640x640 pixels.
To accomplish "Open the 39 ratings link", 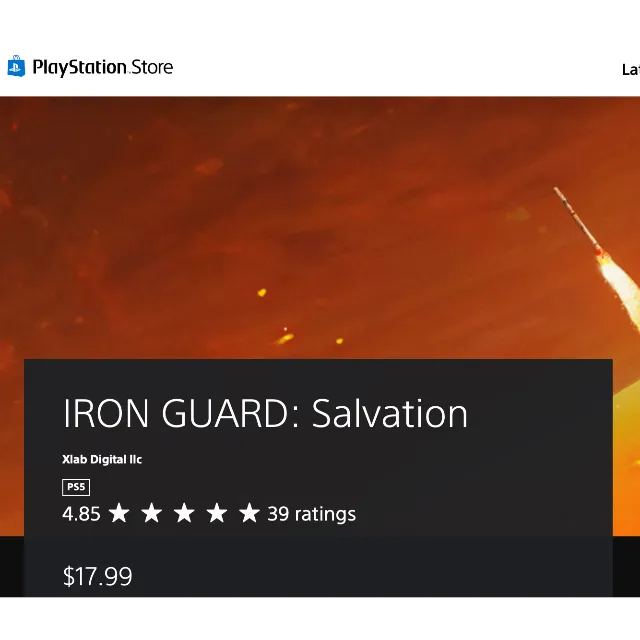I will coord(311,514).
